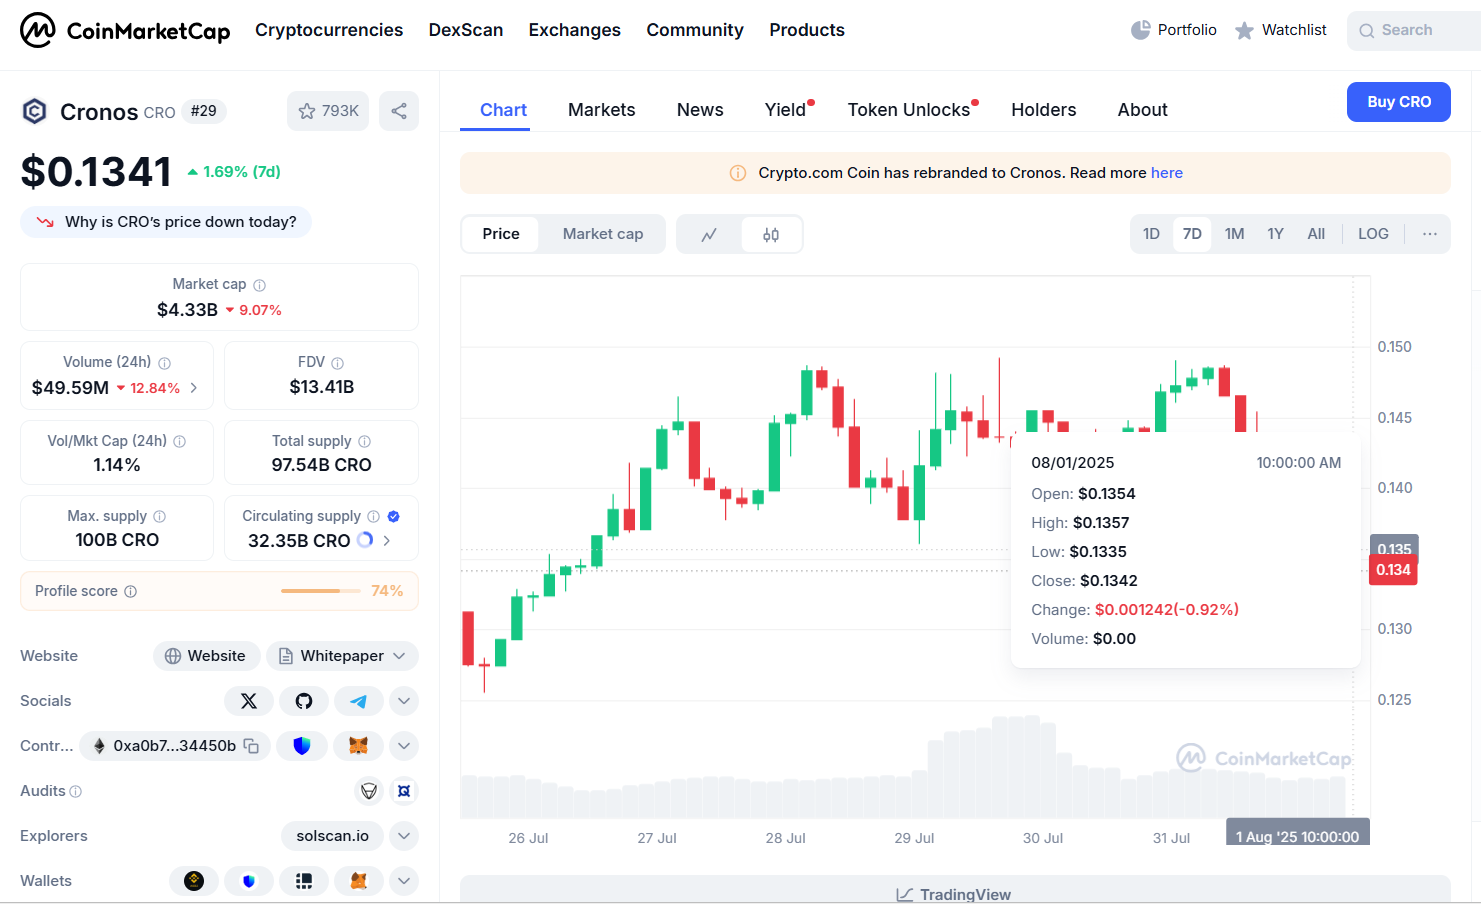Open the GitHub social link
The image size is (1481, 904).
(304, 701)
